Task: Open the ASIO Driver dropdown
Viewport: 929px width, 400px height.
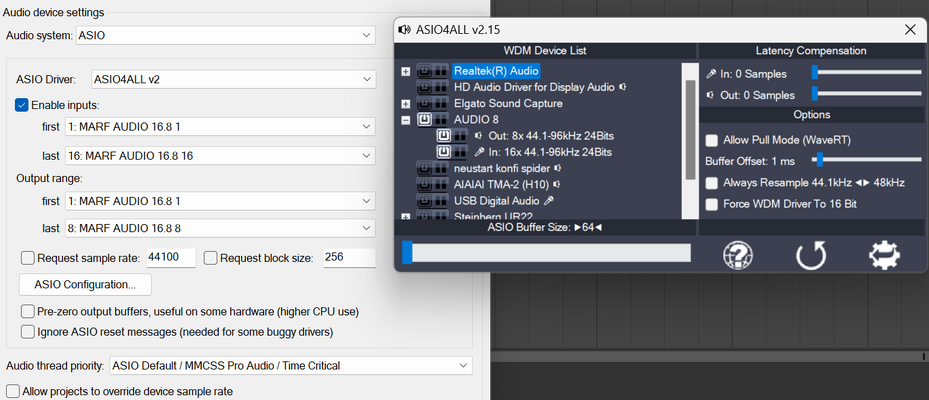Action: click(234, 79)
